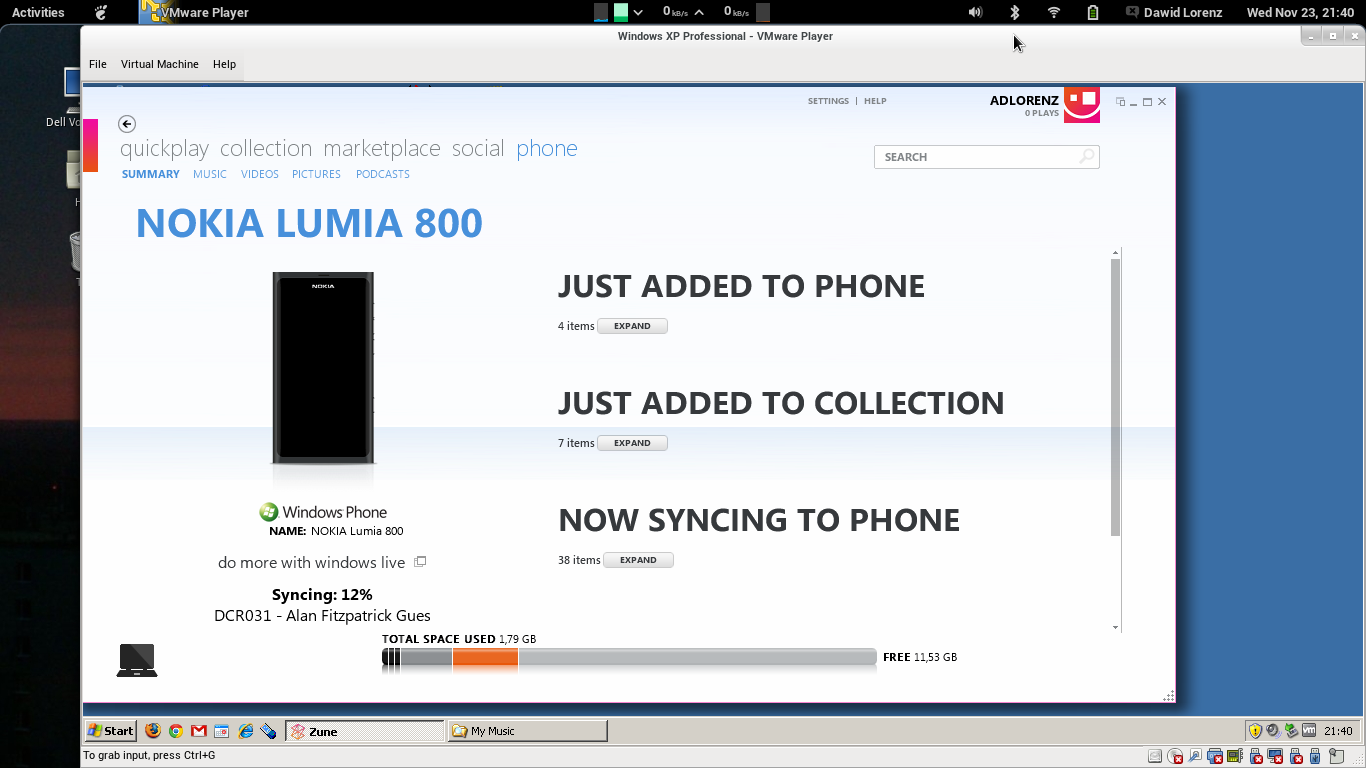
Task: Expand the Just Added to Phone list
Action: (632, 326)
